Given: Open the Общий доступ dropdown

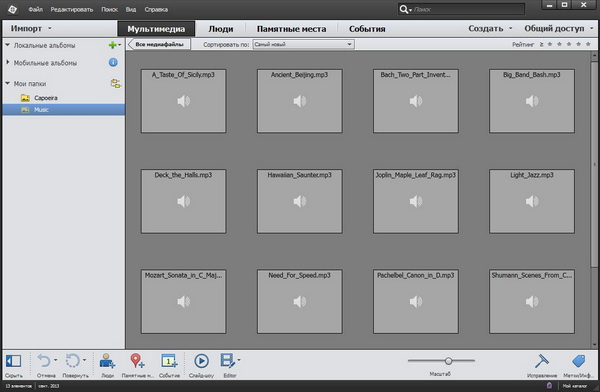Looking at the screenshot, I should tap(558, 28).
